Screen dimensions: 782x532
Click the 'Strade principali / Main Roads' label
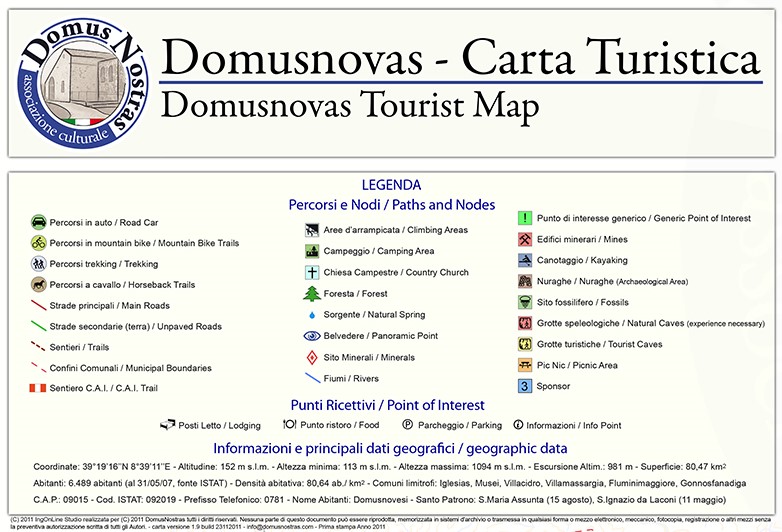(110, 306)
